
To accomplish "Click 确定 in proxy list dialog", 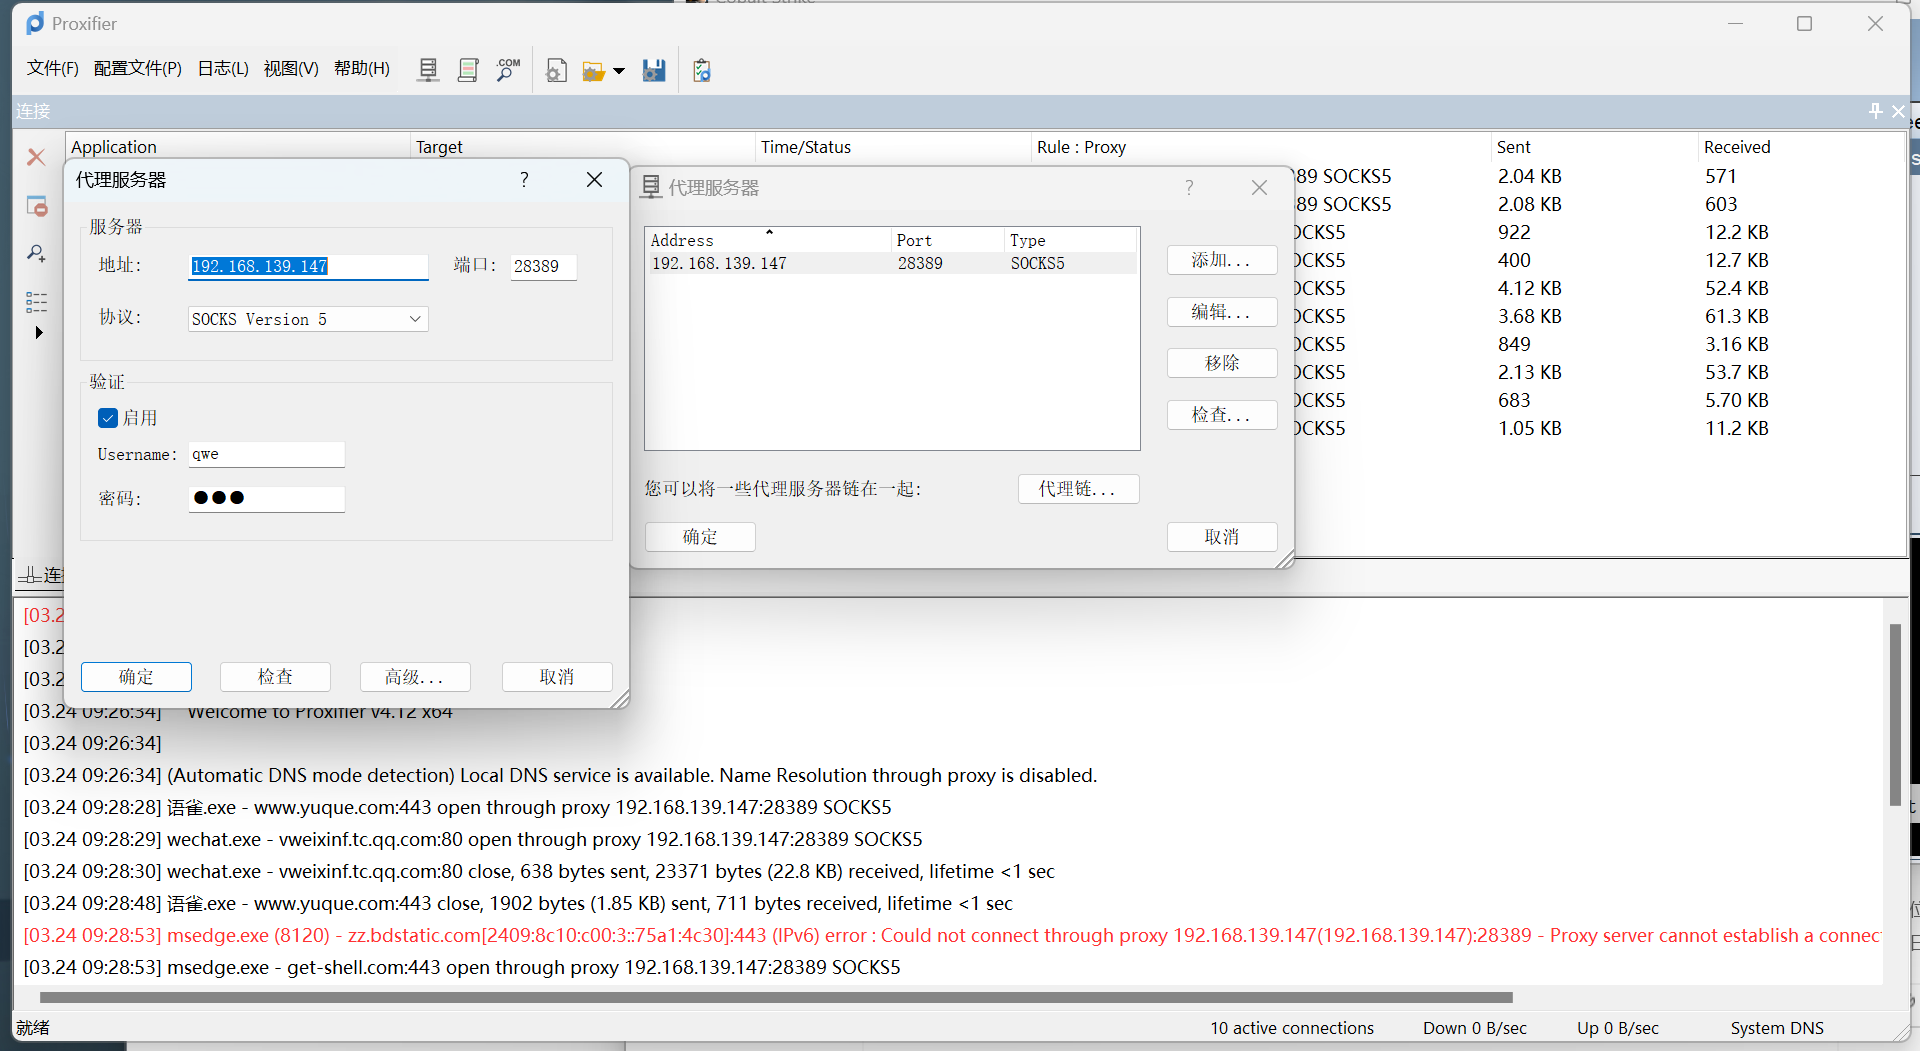I will pos(700,537).
